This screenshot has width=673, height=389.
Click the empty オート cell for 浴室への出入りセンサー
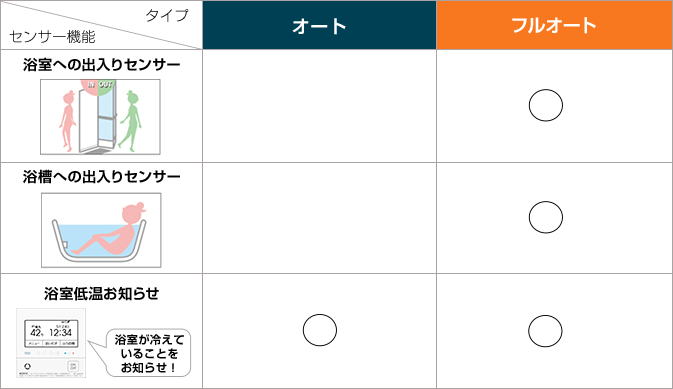pos(319,106)
